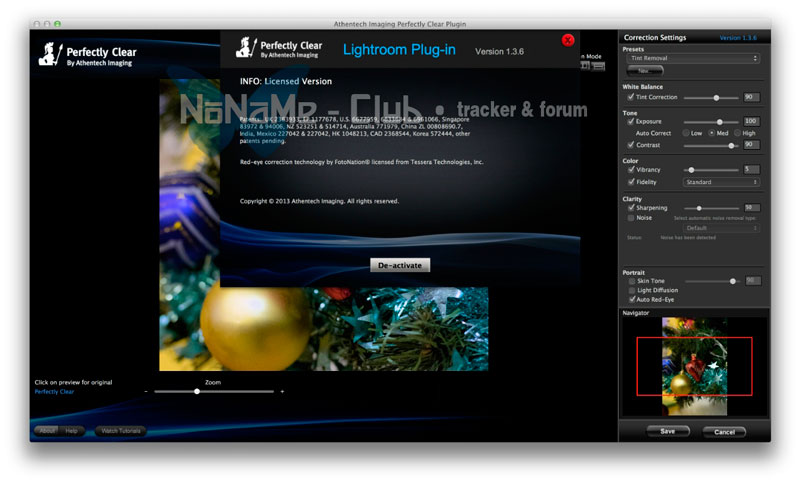The width and height of the screenshot is (800, 482).
Task: Open the Presets Tint Removal dropdown
Action: point(693,58)
